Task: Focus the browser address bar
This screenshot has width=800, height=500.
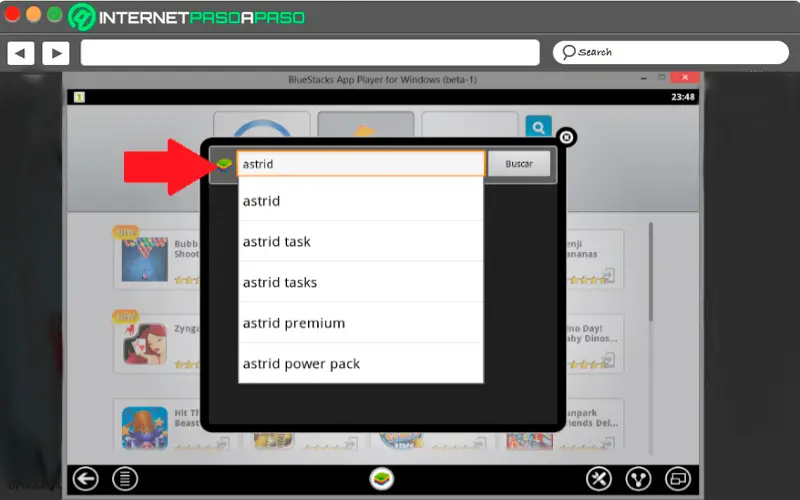Action: [310, 53]
